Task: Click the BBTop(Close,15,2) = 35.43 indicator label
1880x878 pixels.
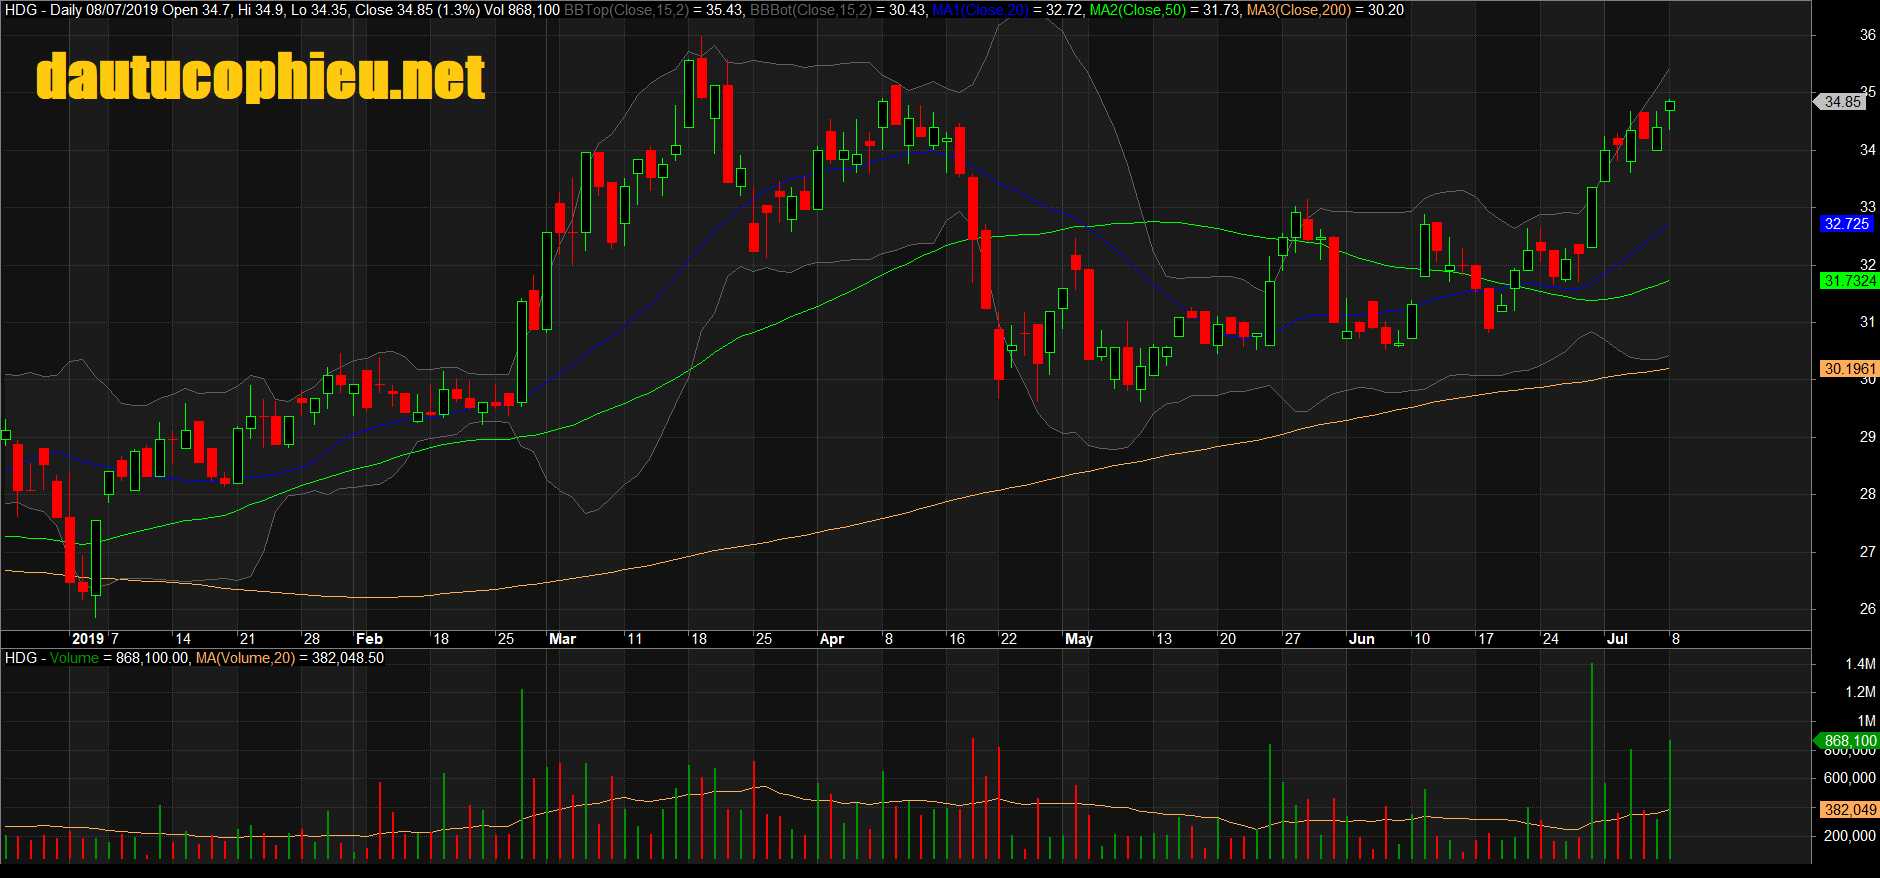Action: click(x=654, y=10)
